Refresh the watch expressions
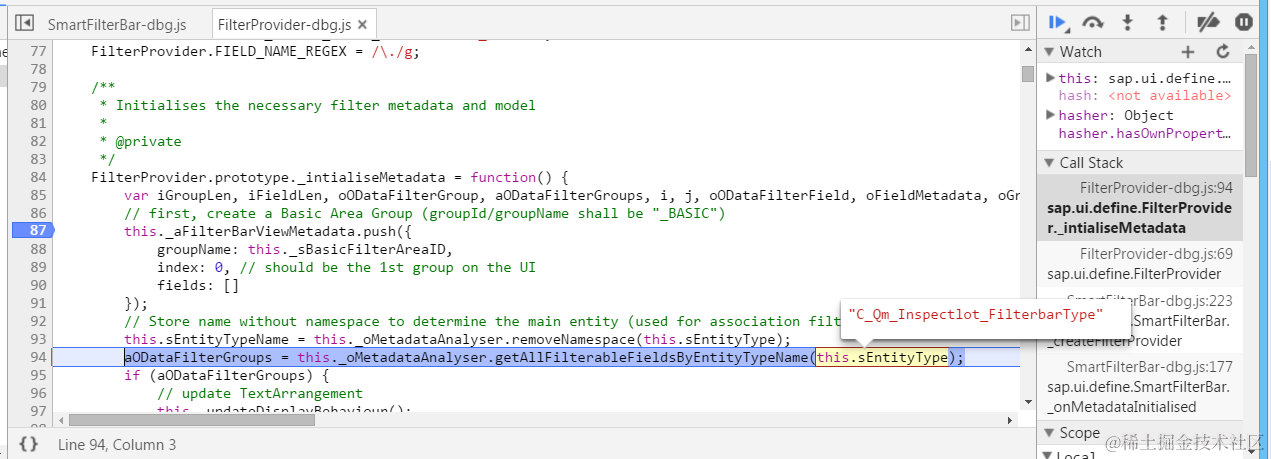This screenshot has width=1271, height=459. coord(1222,52)
